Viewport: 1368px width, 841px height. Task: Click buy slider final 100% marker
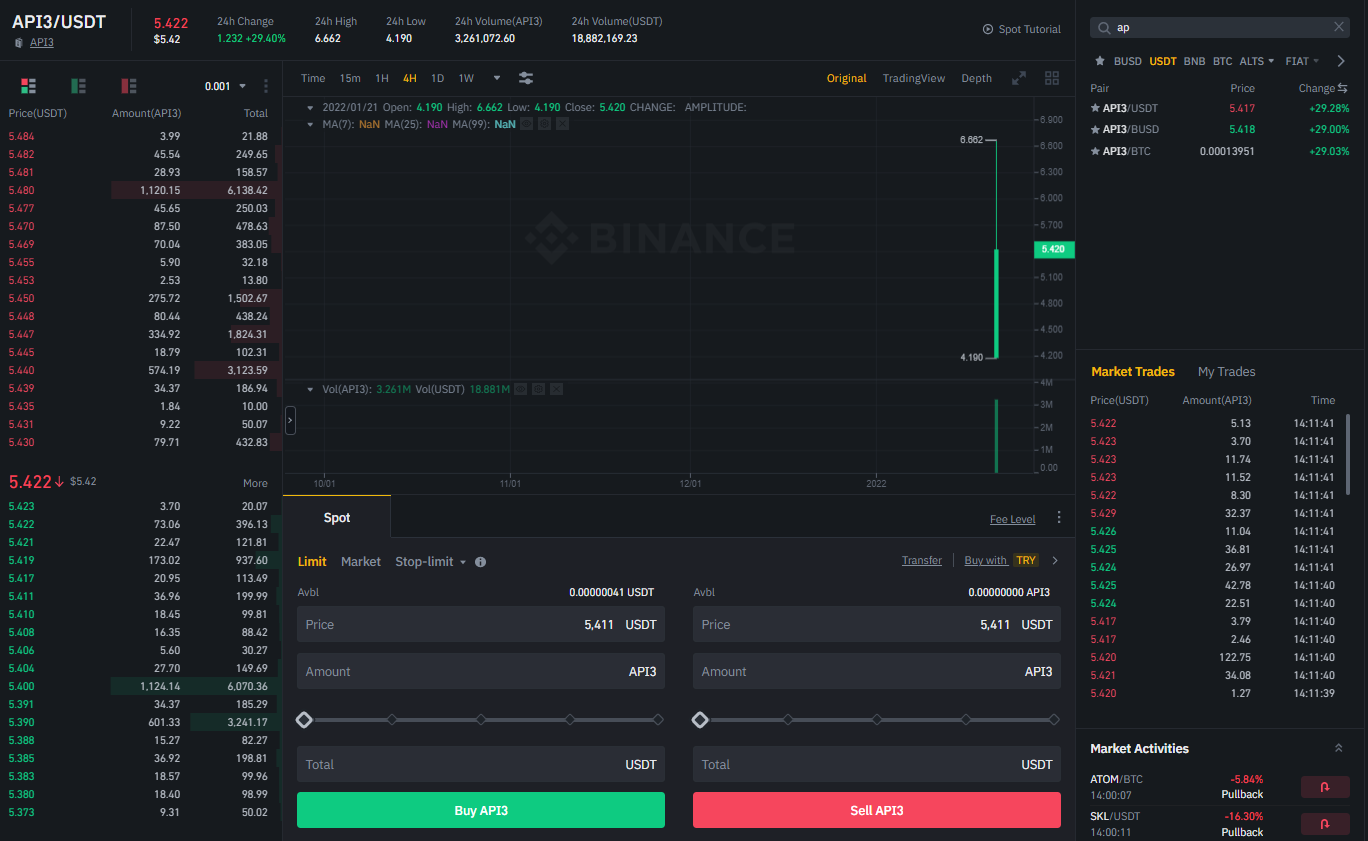coord(658,719)
